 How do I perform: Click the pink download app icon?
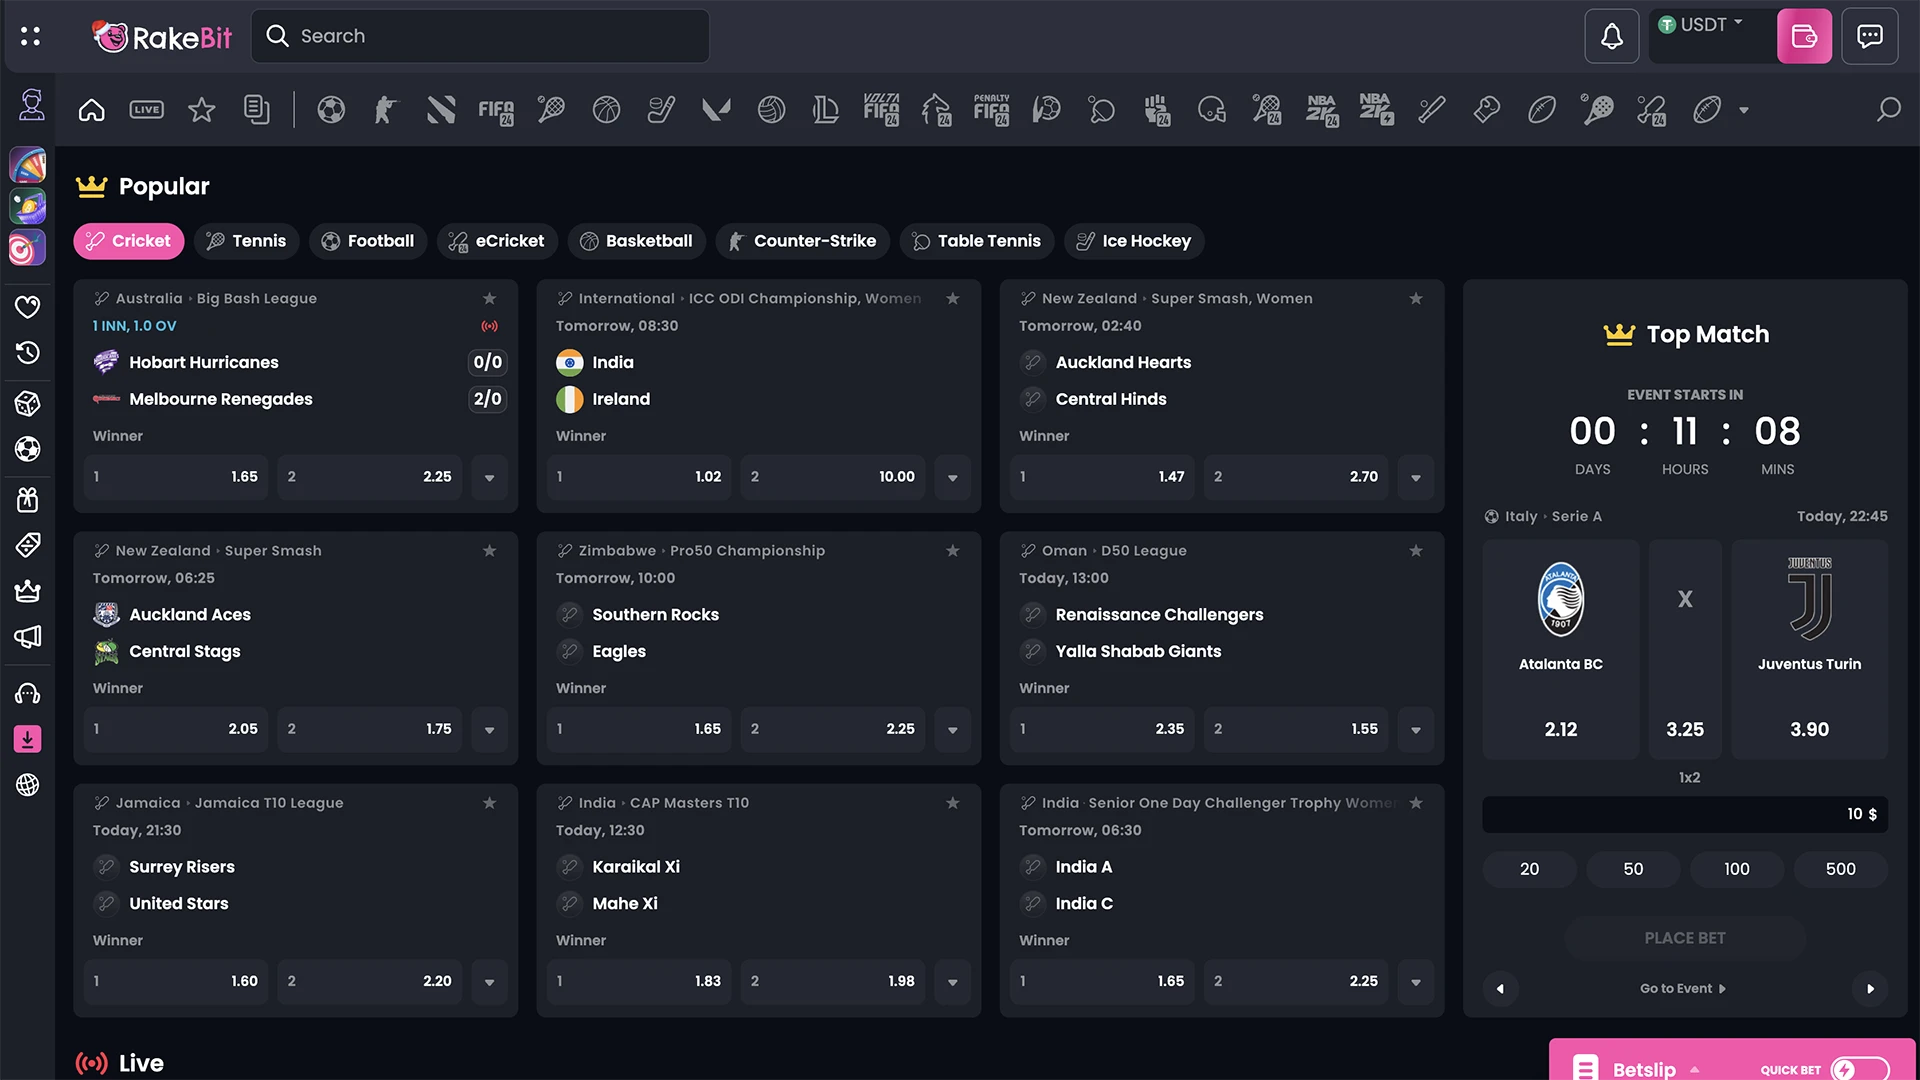(28, 739)
